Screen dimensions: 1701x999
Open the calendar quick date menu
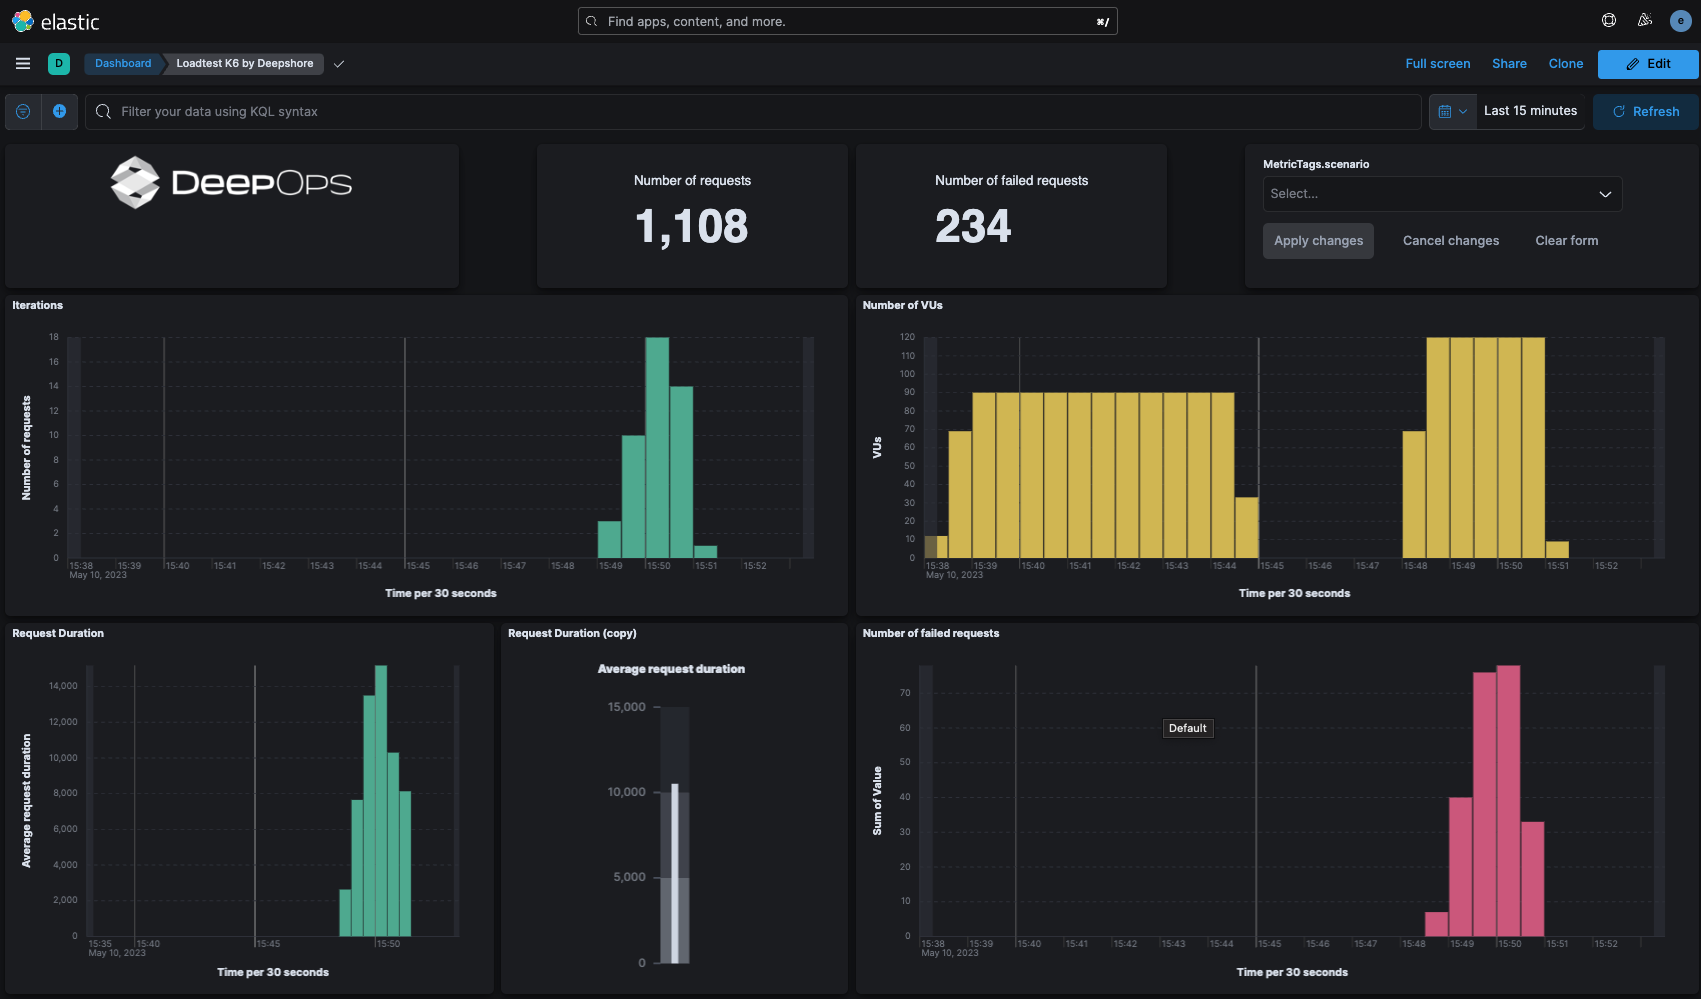click(x=1452, y=111)
